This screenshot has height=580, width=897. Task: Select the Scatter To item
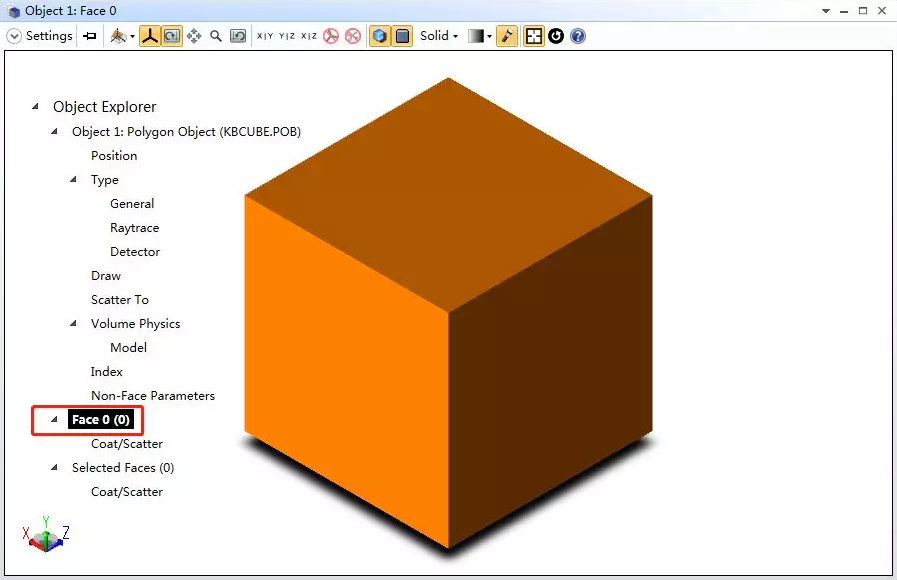point(120,300)
